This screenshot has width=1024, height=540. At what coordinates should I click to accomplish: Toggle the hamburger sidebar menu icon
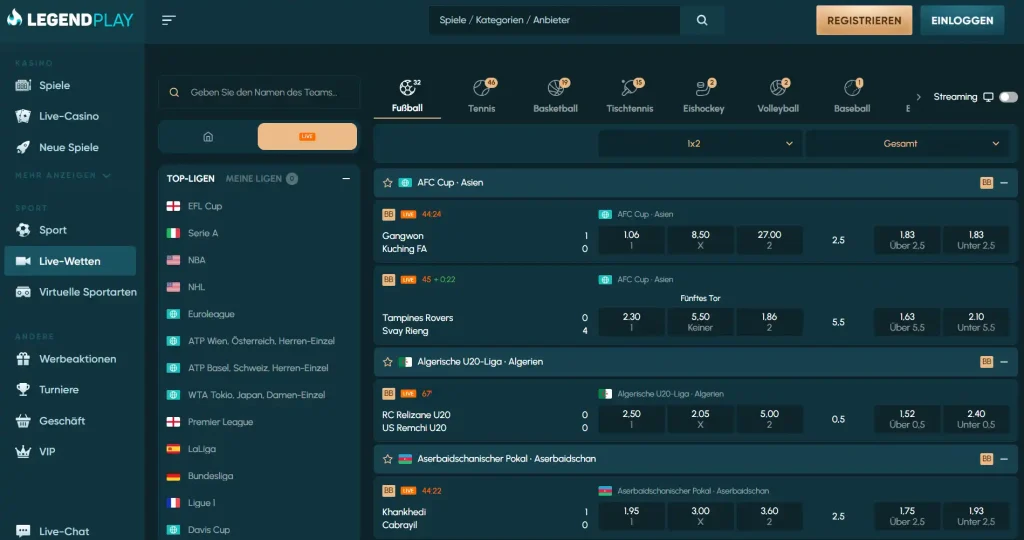click(168, 20)
